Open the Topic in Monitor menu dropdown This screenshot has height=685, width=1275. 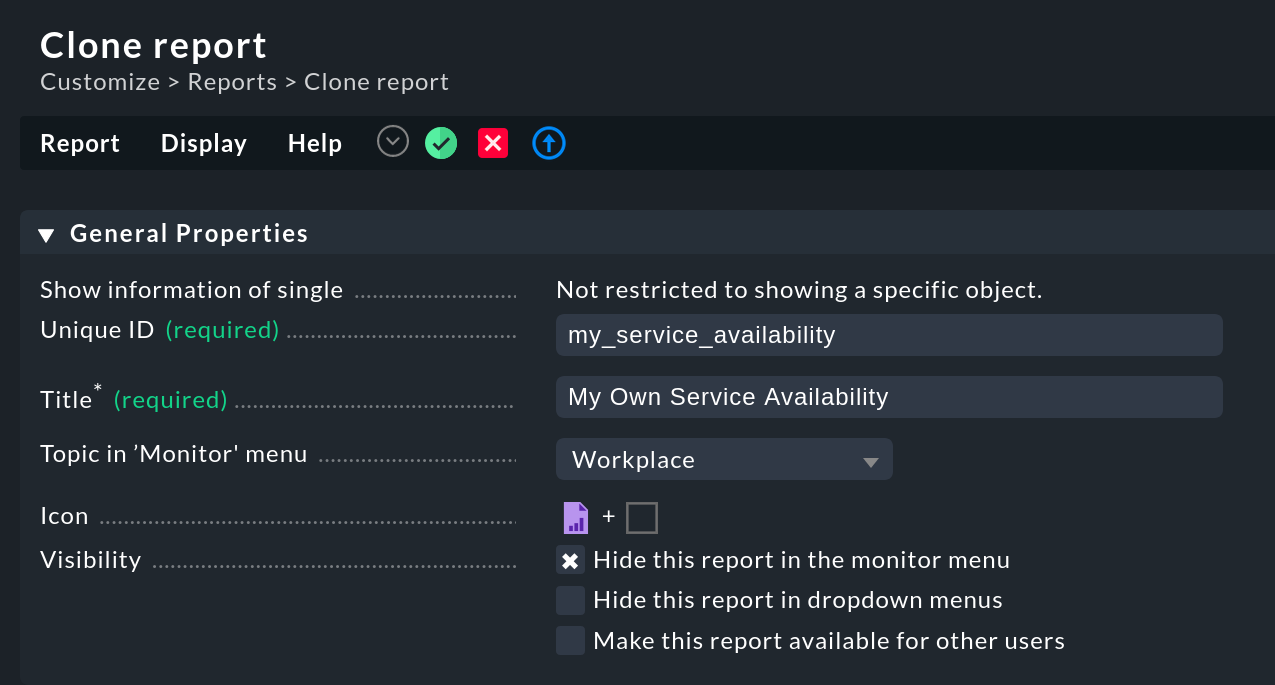tap(724, 460)
